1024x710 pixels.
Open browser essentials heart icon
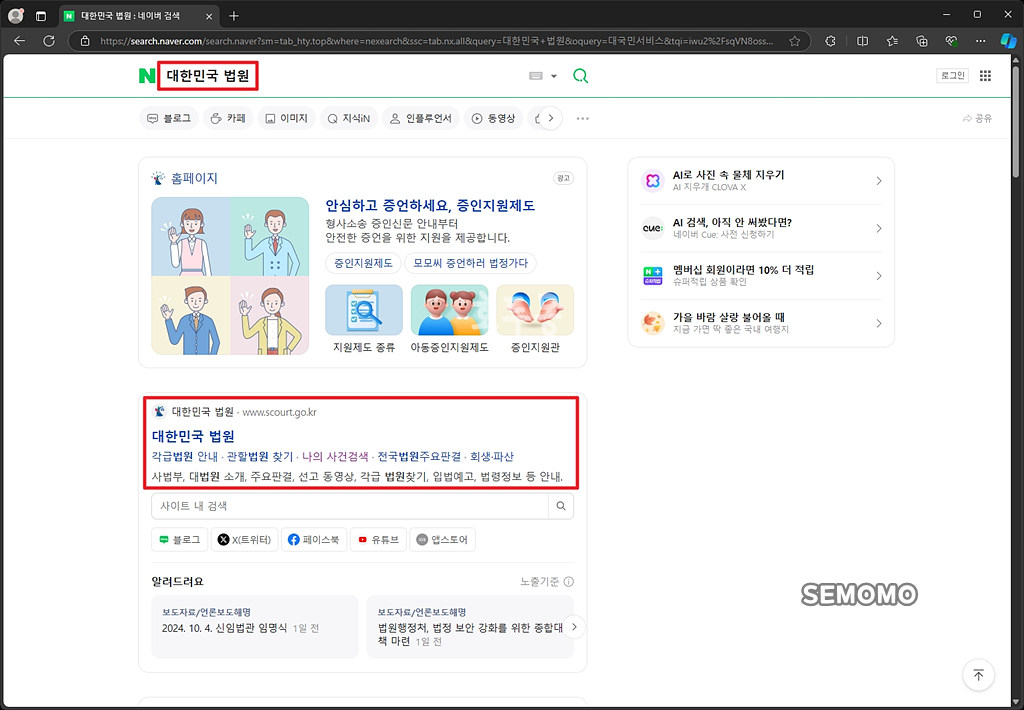coord(951,41)
